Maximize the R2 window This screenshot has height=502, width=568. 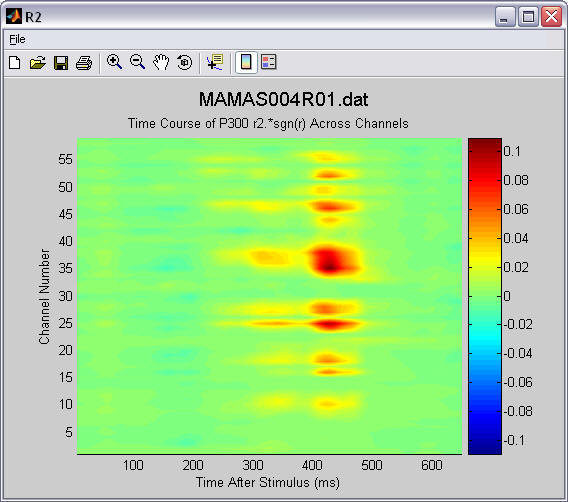[x=528, y=17]
